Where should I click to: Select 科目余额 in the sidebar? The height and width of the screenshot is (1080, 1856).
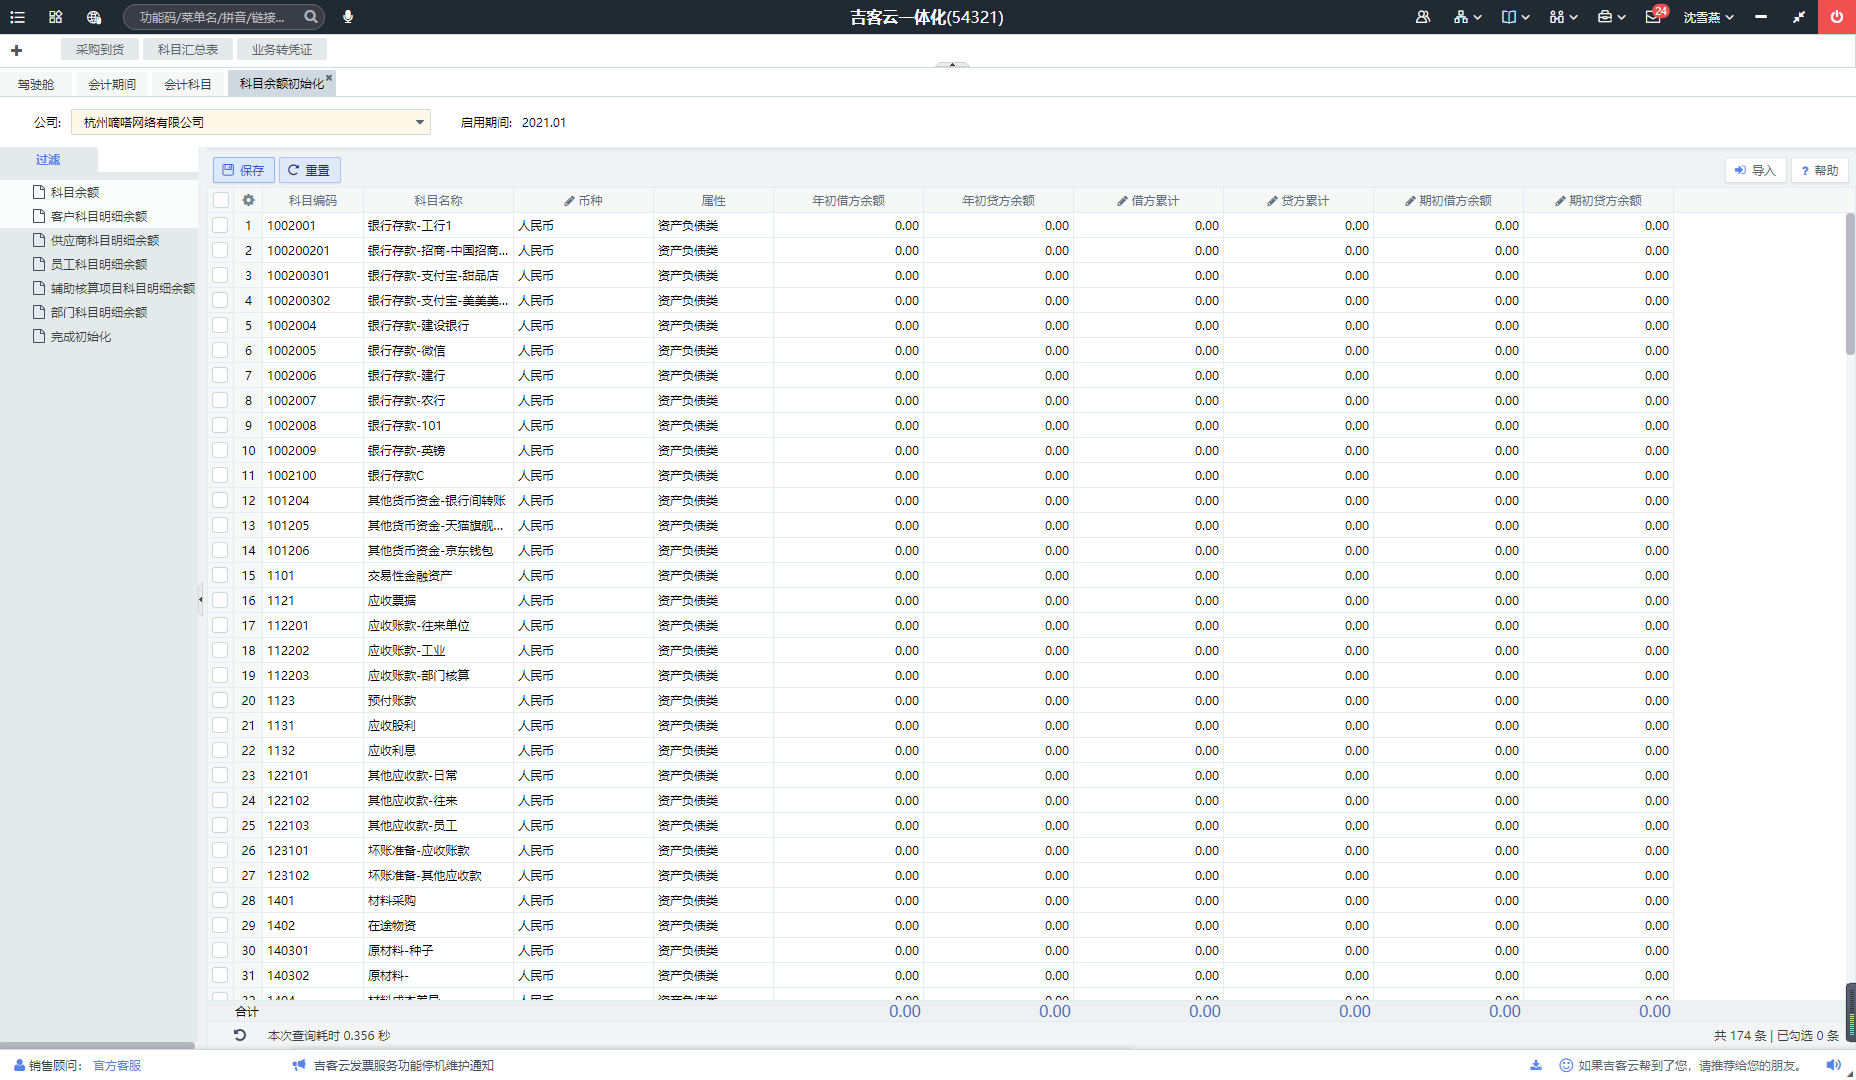75,192
